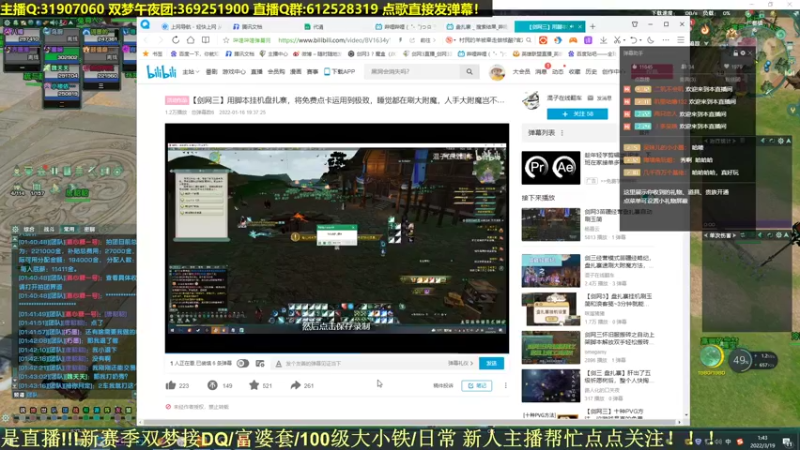Click the lock icon in danmaku helper
The width and height of the screenshot is (800, 450).
click(x=735, y=53)
